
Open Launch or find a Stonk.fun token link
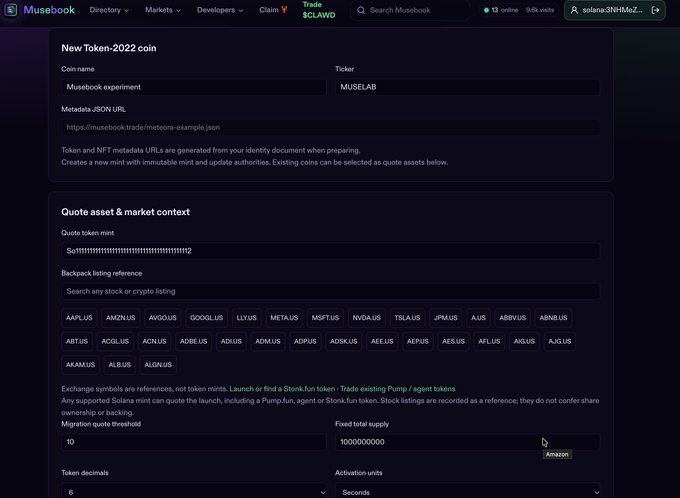point(282,389)
